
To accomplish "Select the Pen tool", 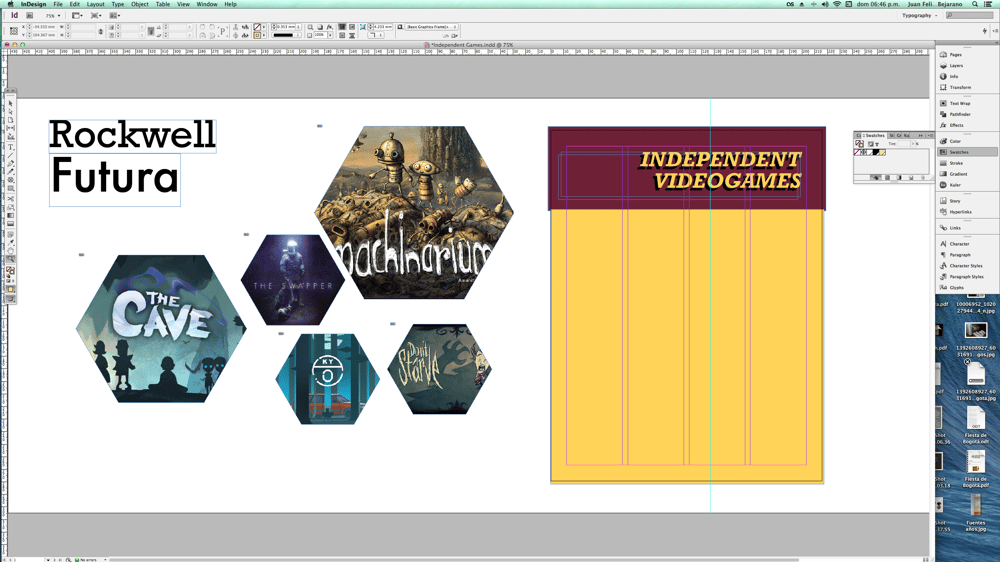I will pyautogui.click(x=11, y=164).
